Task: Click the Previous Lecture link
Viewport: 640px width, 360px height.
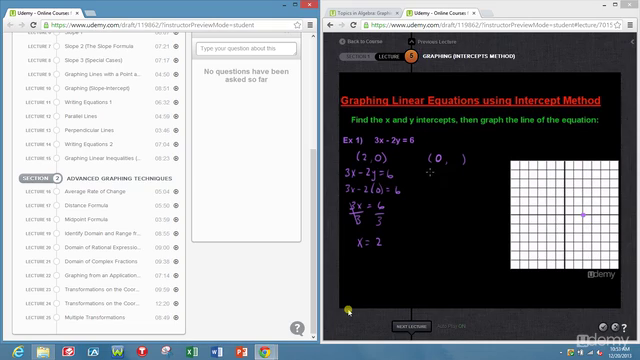Action: pyautogui.click(x=437, y=42)
